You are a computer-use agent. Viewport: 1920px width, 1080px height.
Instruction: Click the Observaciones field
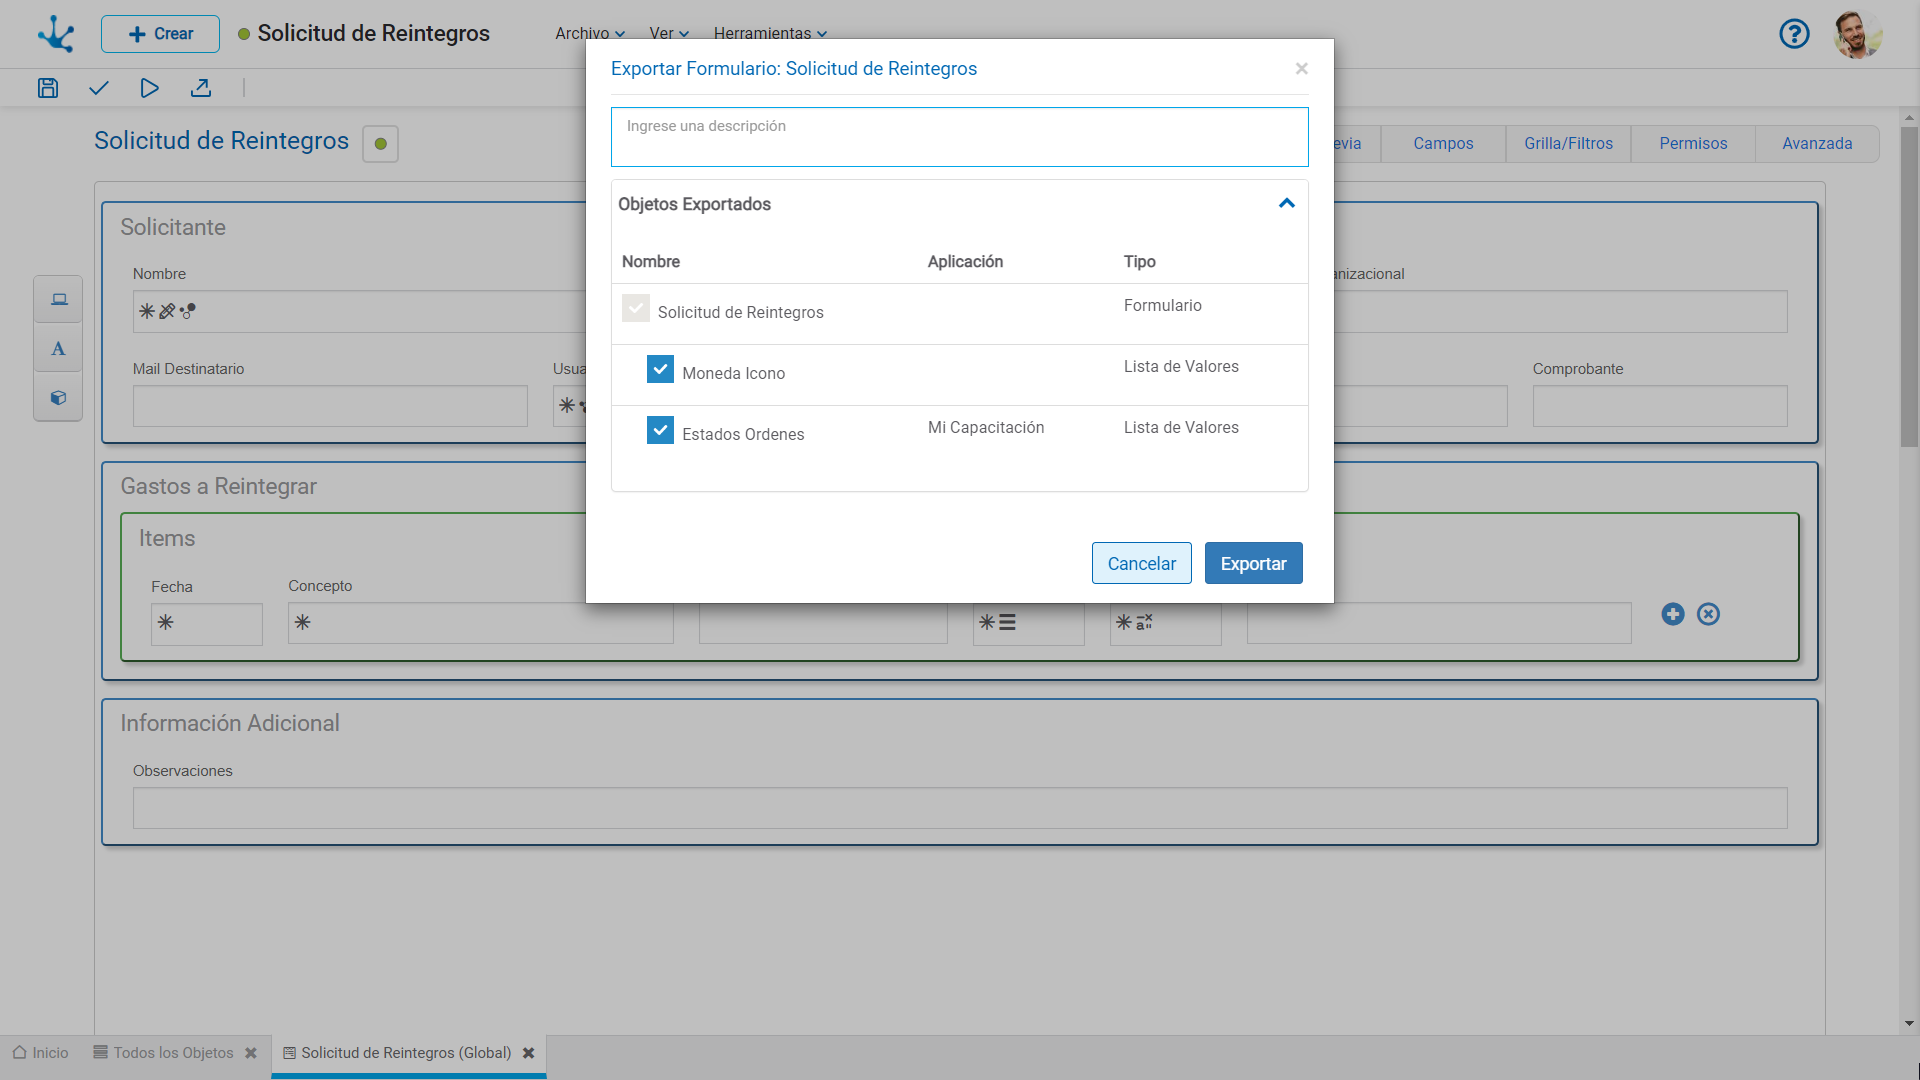[960, 808]
